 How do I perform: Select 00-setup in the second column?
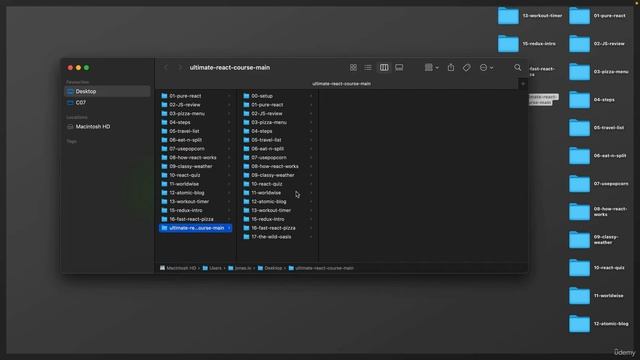pyautogui.click(x=278, y=96)
